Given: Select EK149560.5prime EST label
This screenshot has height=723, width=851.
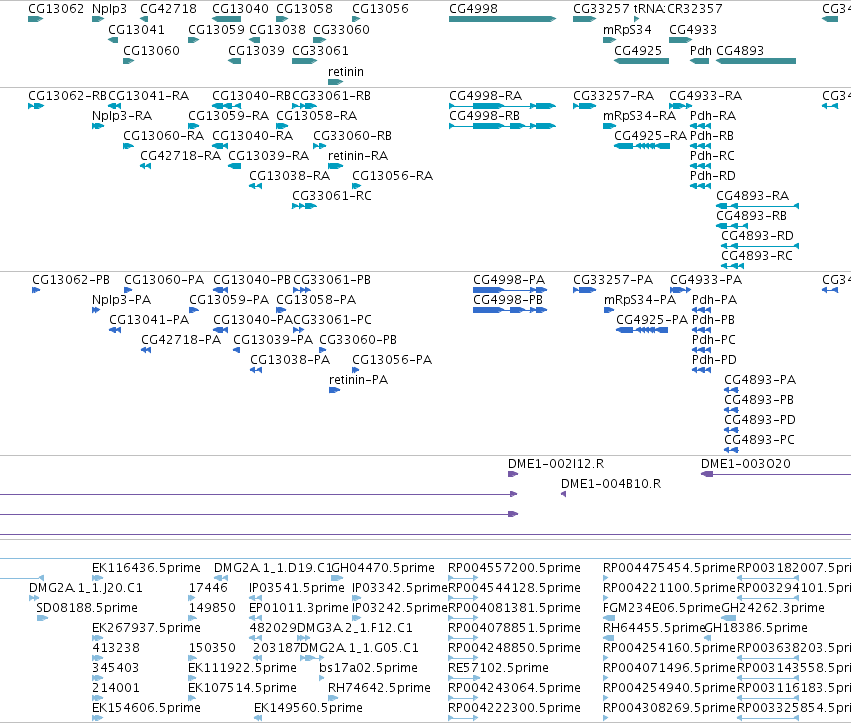Looking at the screenshot, I should [308, 708].
